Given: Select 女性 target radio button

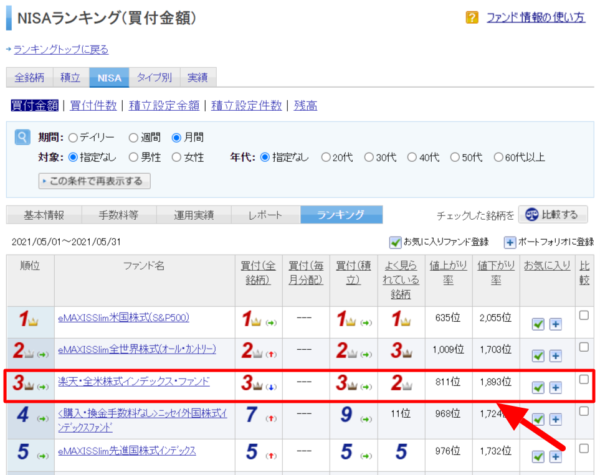Looking at the screenshot, I should (x=176, y=157).
